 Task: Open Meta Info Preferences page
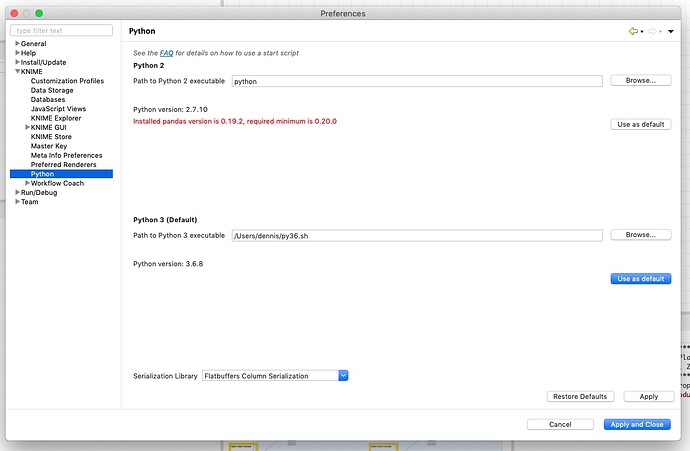(66, 155)
